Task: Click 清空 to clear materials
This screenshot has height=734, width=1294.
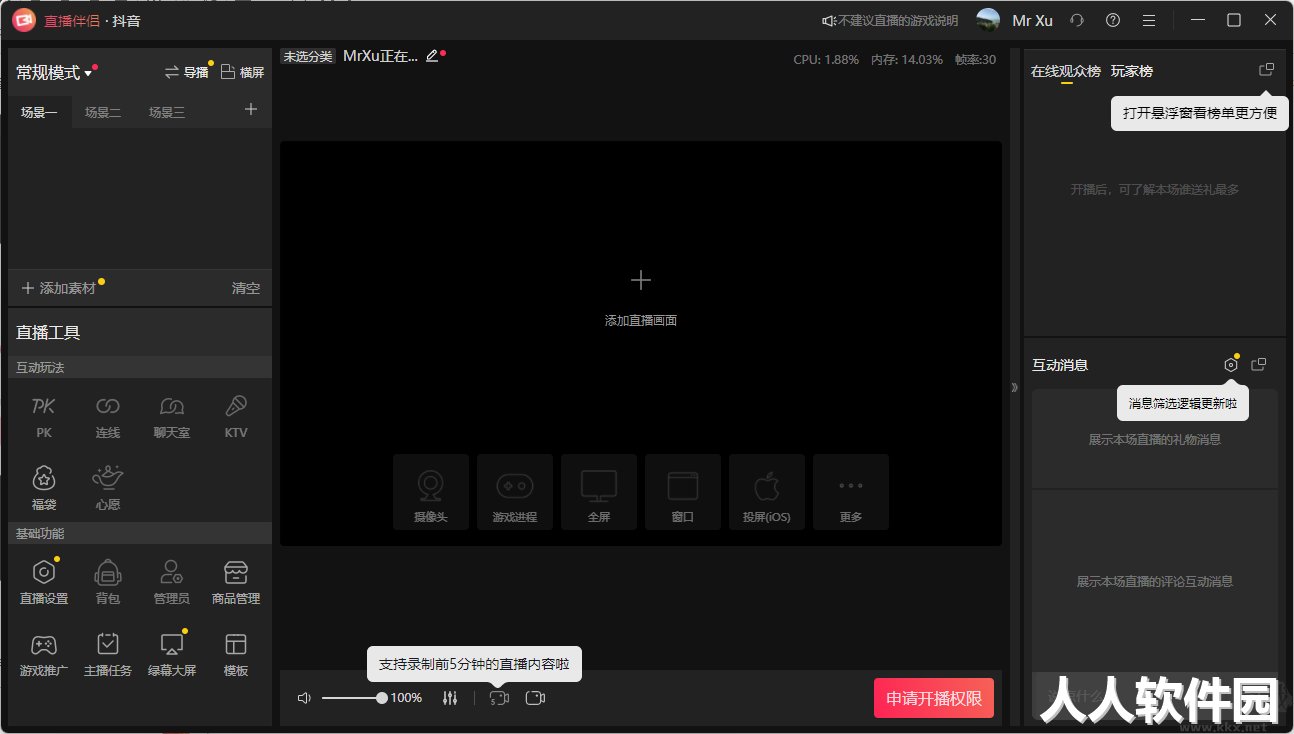Action: (x=246, y=288)
